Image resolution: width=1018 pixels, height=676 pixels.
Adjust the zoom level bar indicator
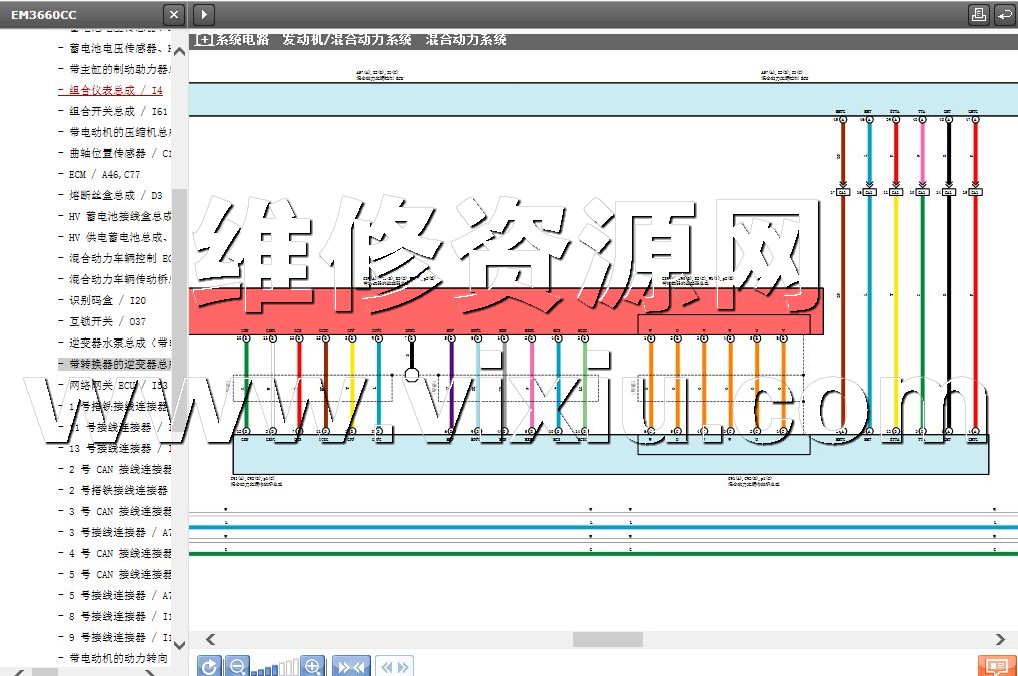pyautogui.click(x=275, y=667)
